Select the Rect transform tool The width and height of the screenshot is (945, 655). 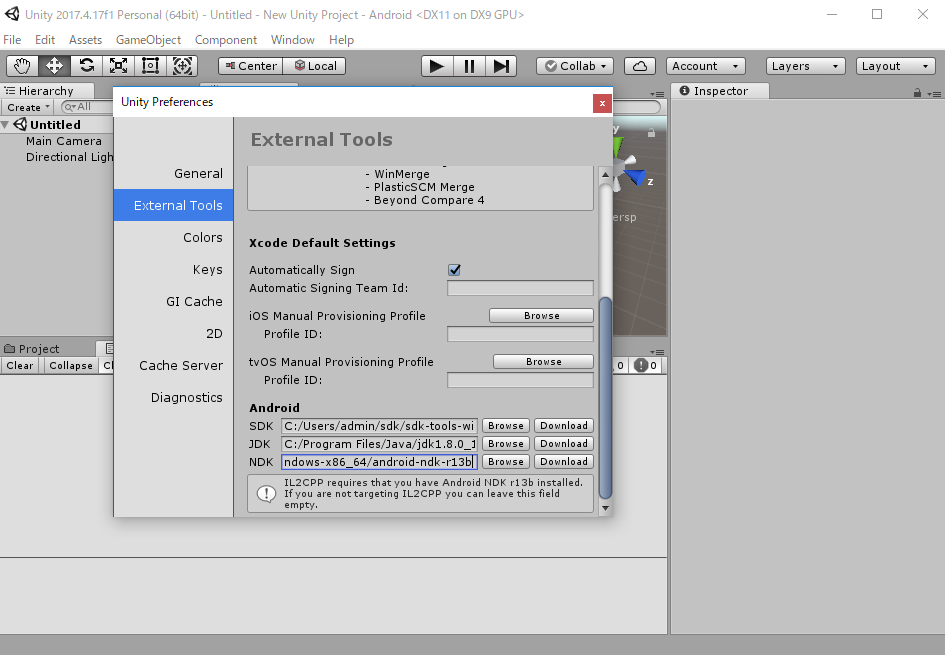click(x=150, y=66)
